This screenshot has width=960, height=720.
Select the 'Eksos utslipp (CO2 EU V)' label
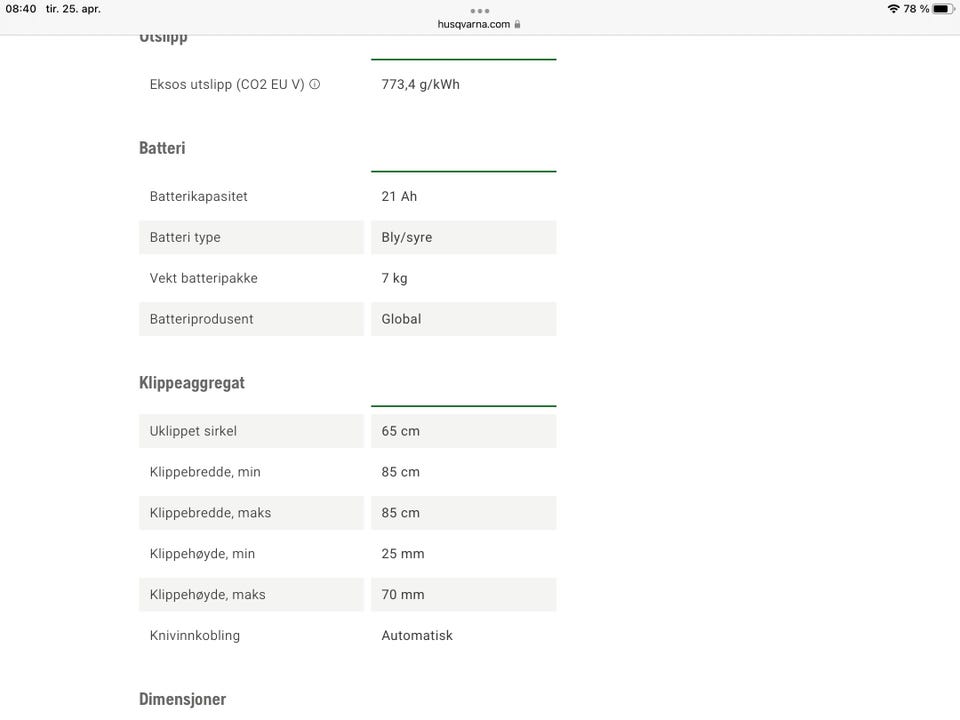tap(227, 84)
